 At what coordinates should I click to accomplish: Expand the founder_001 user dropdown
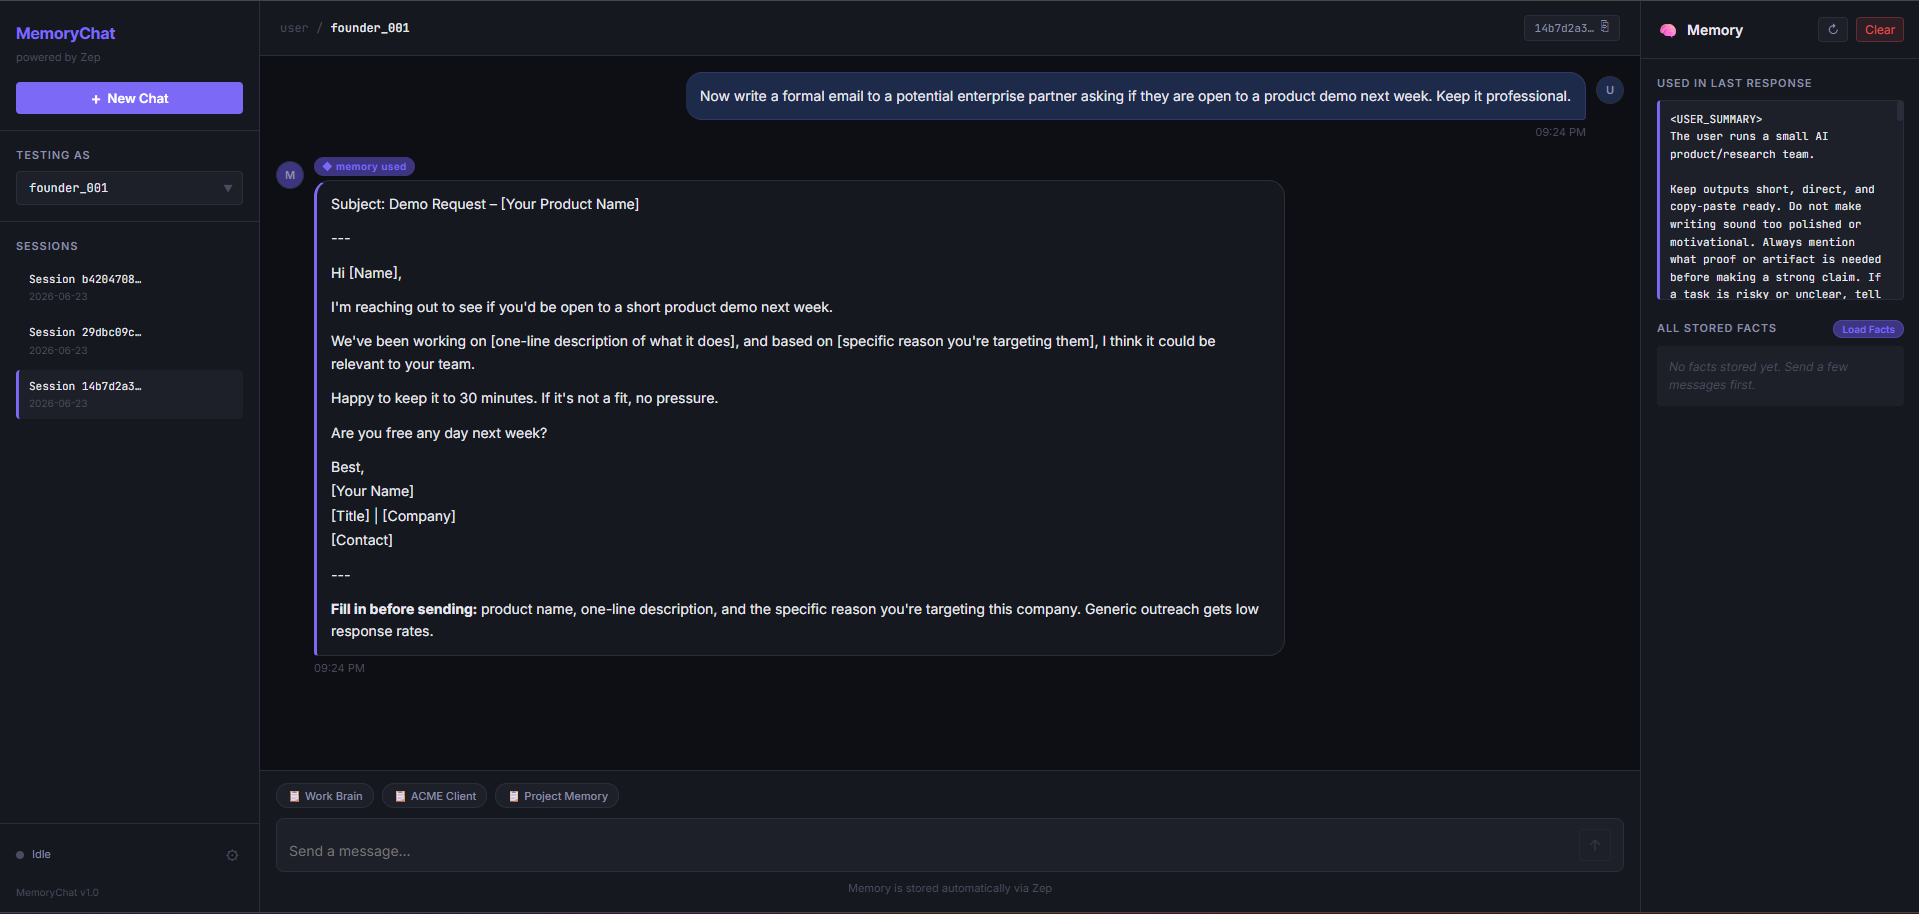(x=129, y=188)
